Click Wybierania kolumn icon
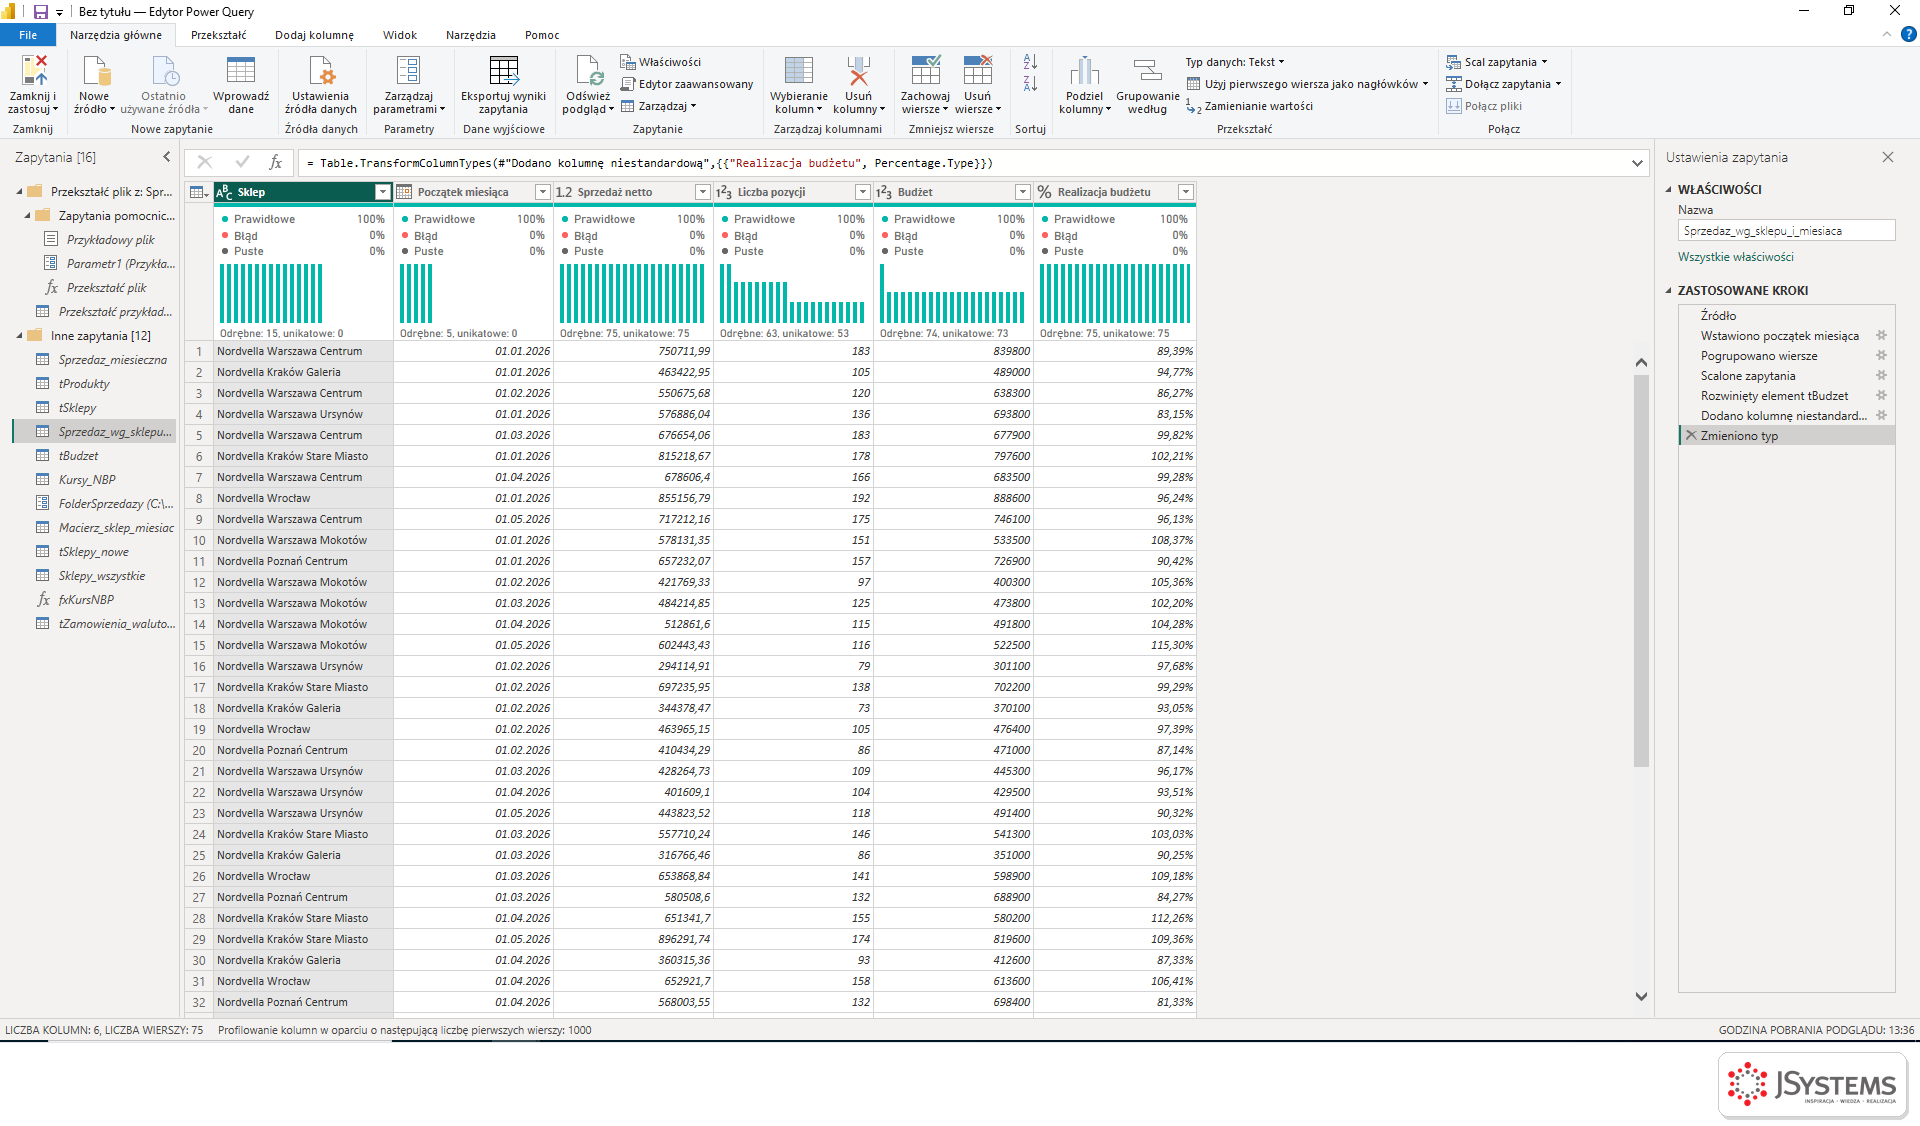This screenshot has width=1920, height=1126. pyautogui.click(x=798, y=71)
